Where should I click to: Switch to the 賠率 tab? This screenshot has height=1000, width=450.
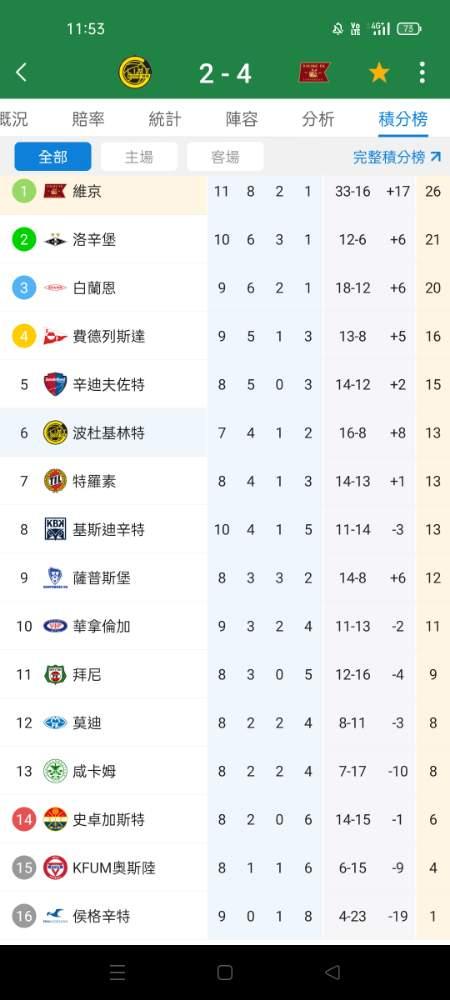tap(88, 119)
